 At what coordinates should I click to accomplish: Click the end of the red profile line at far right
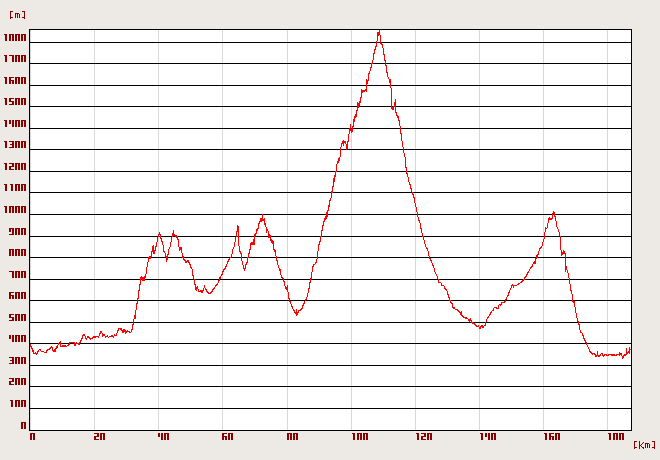pyautogui.click(x=630, y=348)
